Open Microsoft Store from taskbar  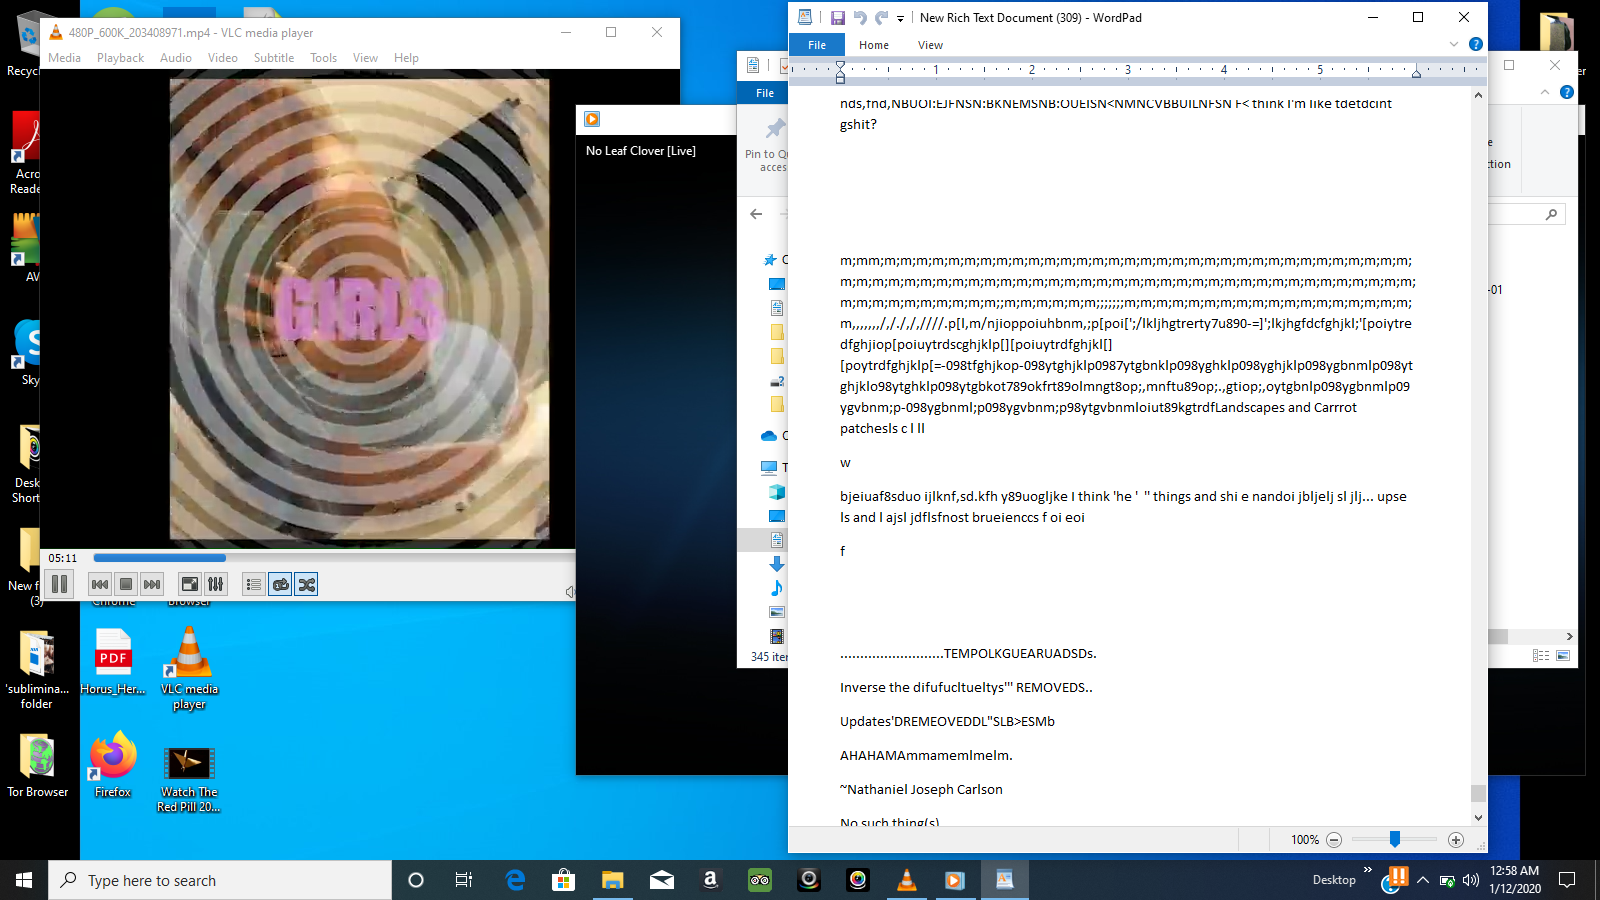click(x=564, y=880)
